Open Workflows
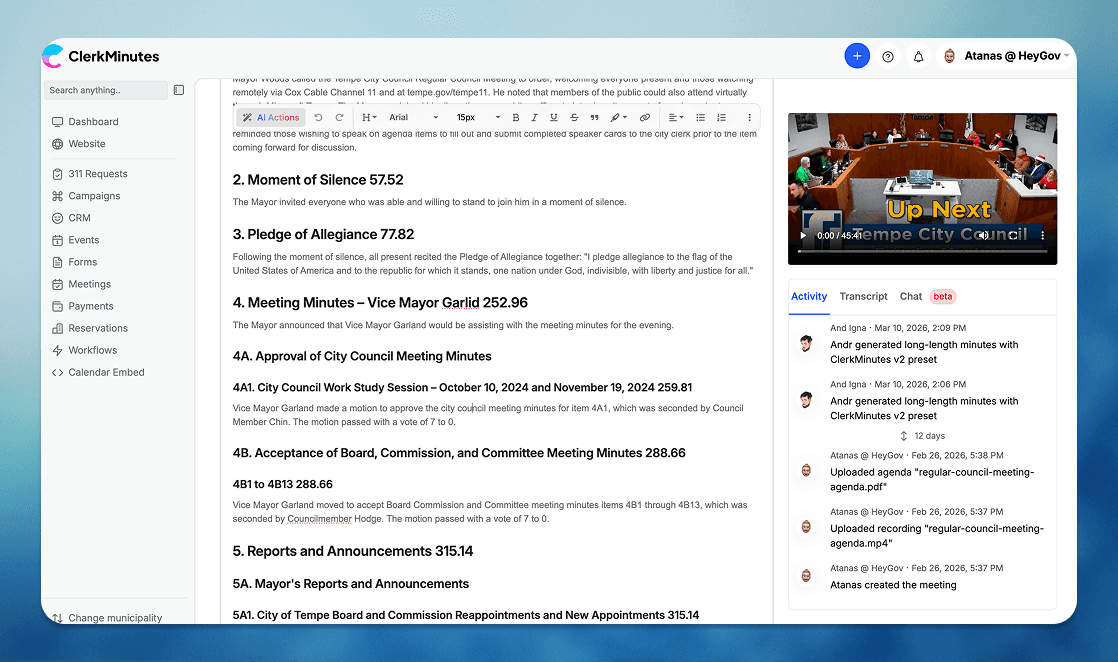 pos(93,351)
